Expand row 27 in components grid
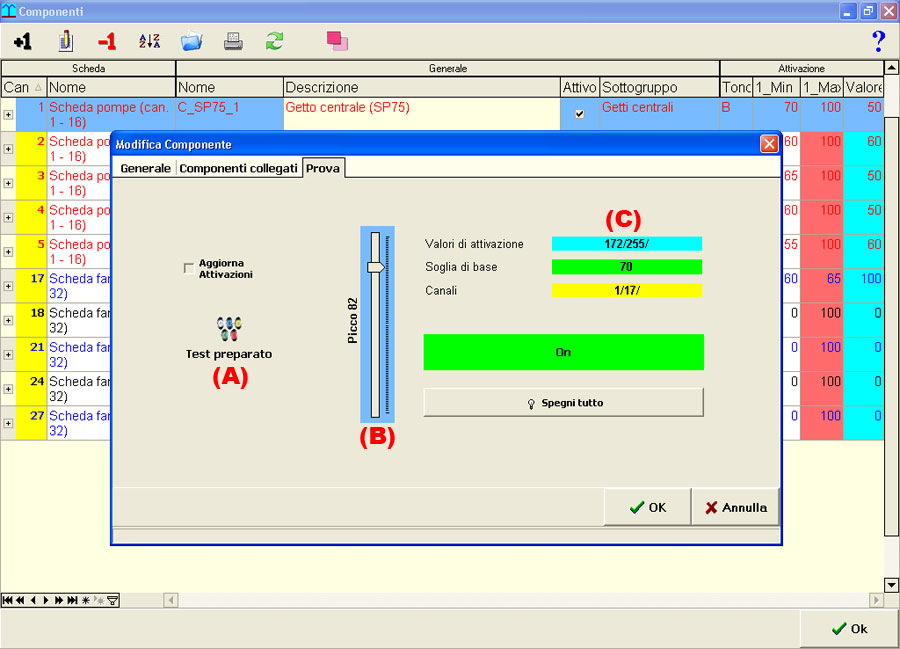 [x=8, y=423]
